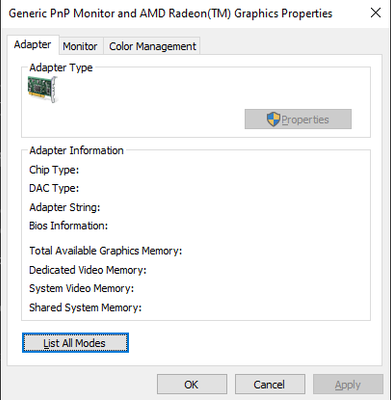391x400 pixels.
Task: Click Total Available Graphics Memory label
Action: (106, 251)
